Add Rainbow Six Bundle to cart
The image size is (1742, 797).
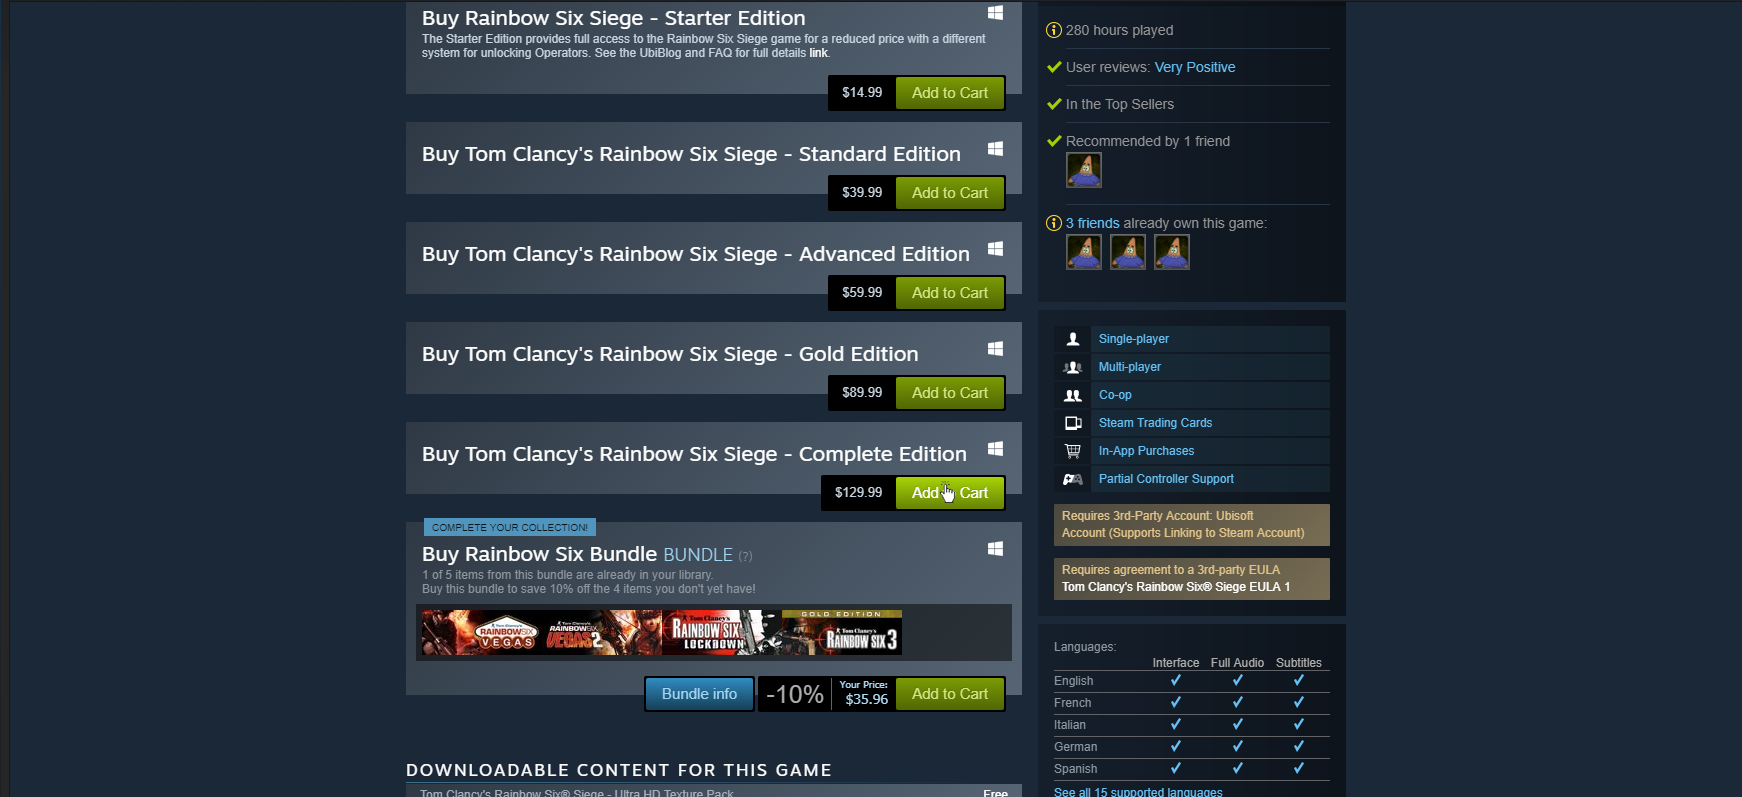click(x=950, y=694)
